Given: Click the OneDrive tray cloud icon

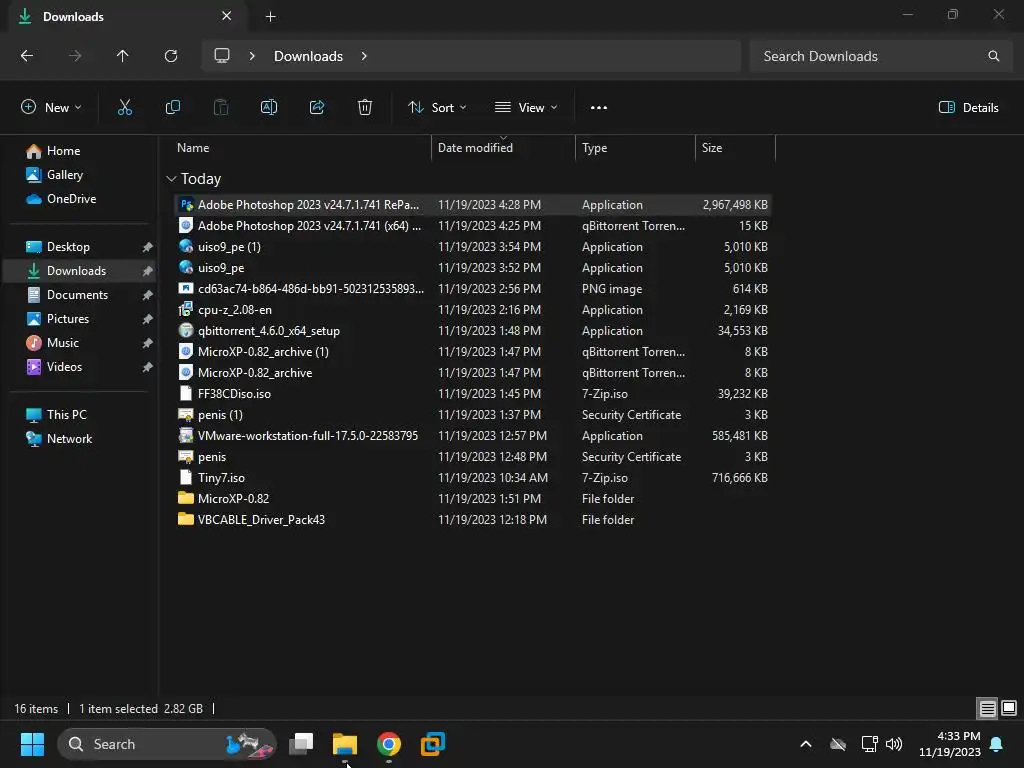Looking at the screenshot, I should click(838, 744).
